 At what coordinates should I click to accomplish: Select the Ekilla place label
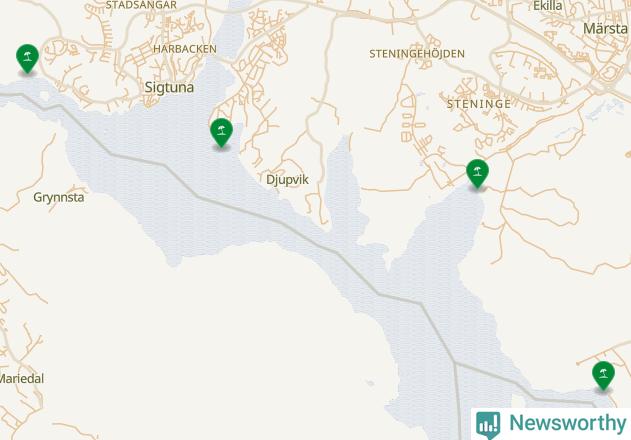pos(548,6)
